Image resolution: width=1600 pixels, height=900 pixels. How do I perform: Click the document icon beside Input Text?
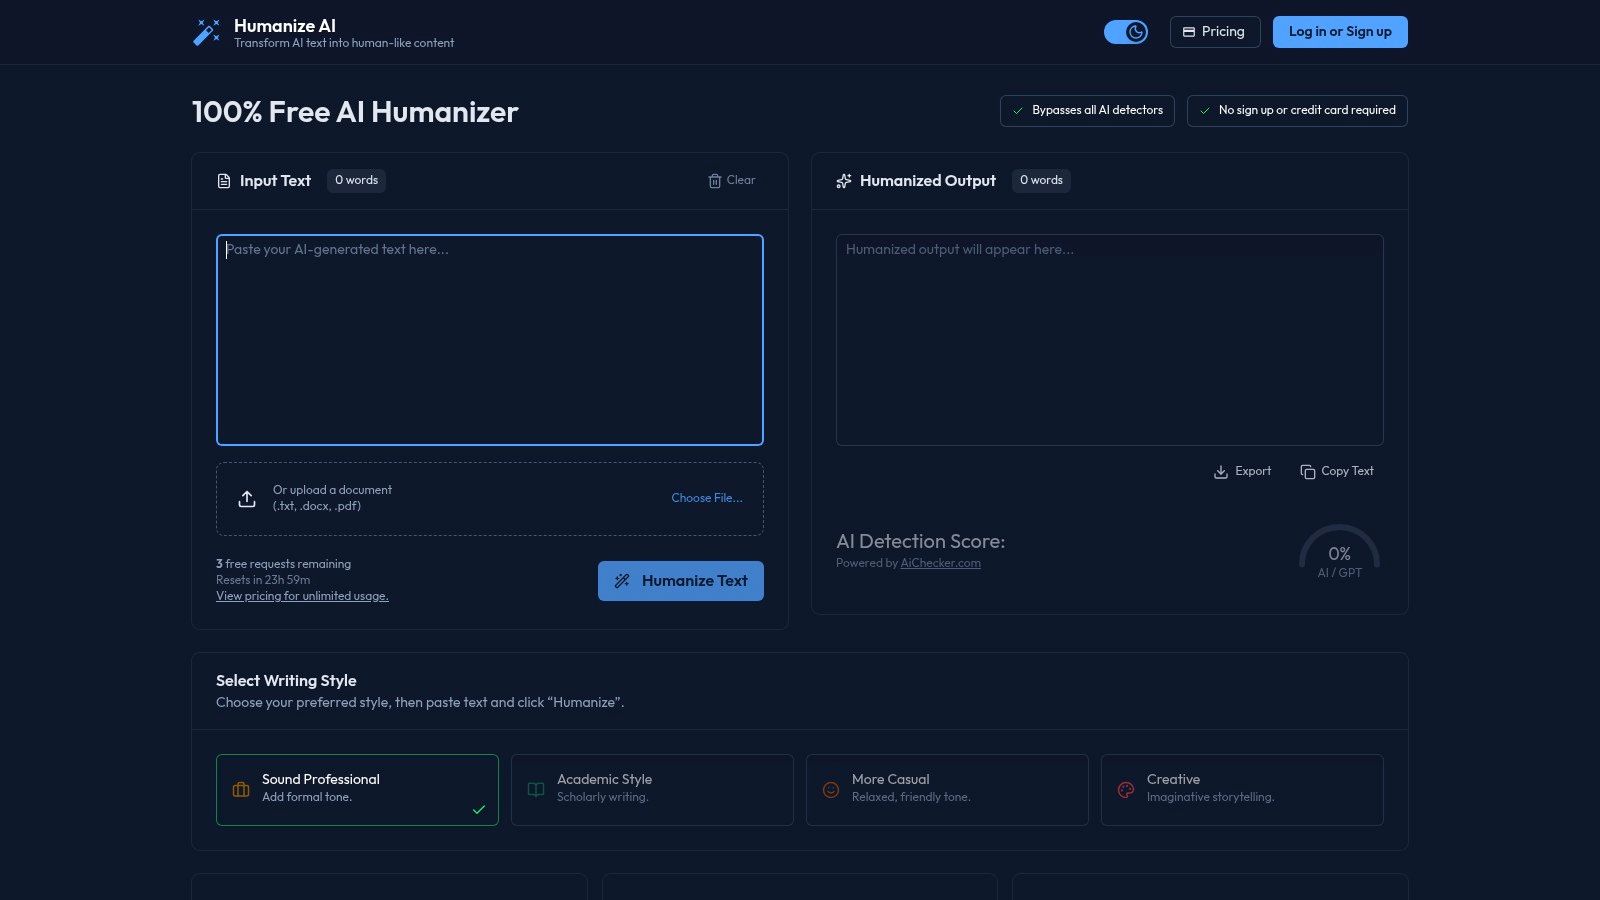(223, 181)
